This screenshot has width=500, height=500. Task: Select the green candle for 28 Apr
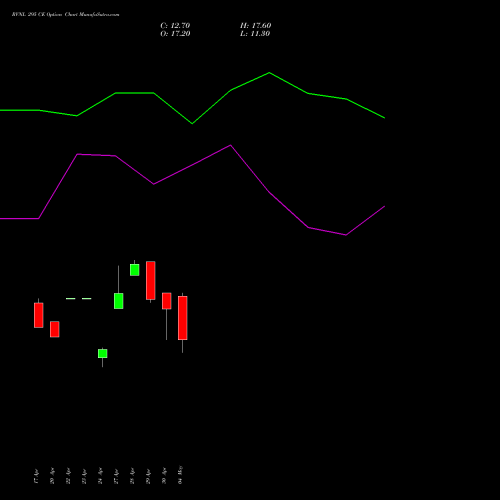click(x=135, y=270)
